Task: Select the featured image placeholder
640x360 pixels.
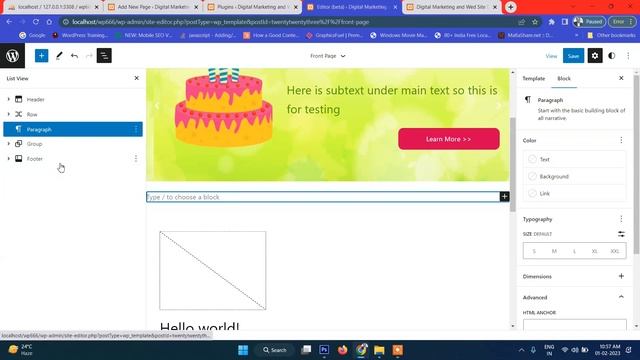Action: tap(212, 270)
